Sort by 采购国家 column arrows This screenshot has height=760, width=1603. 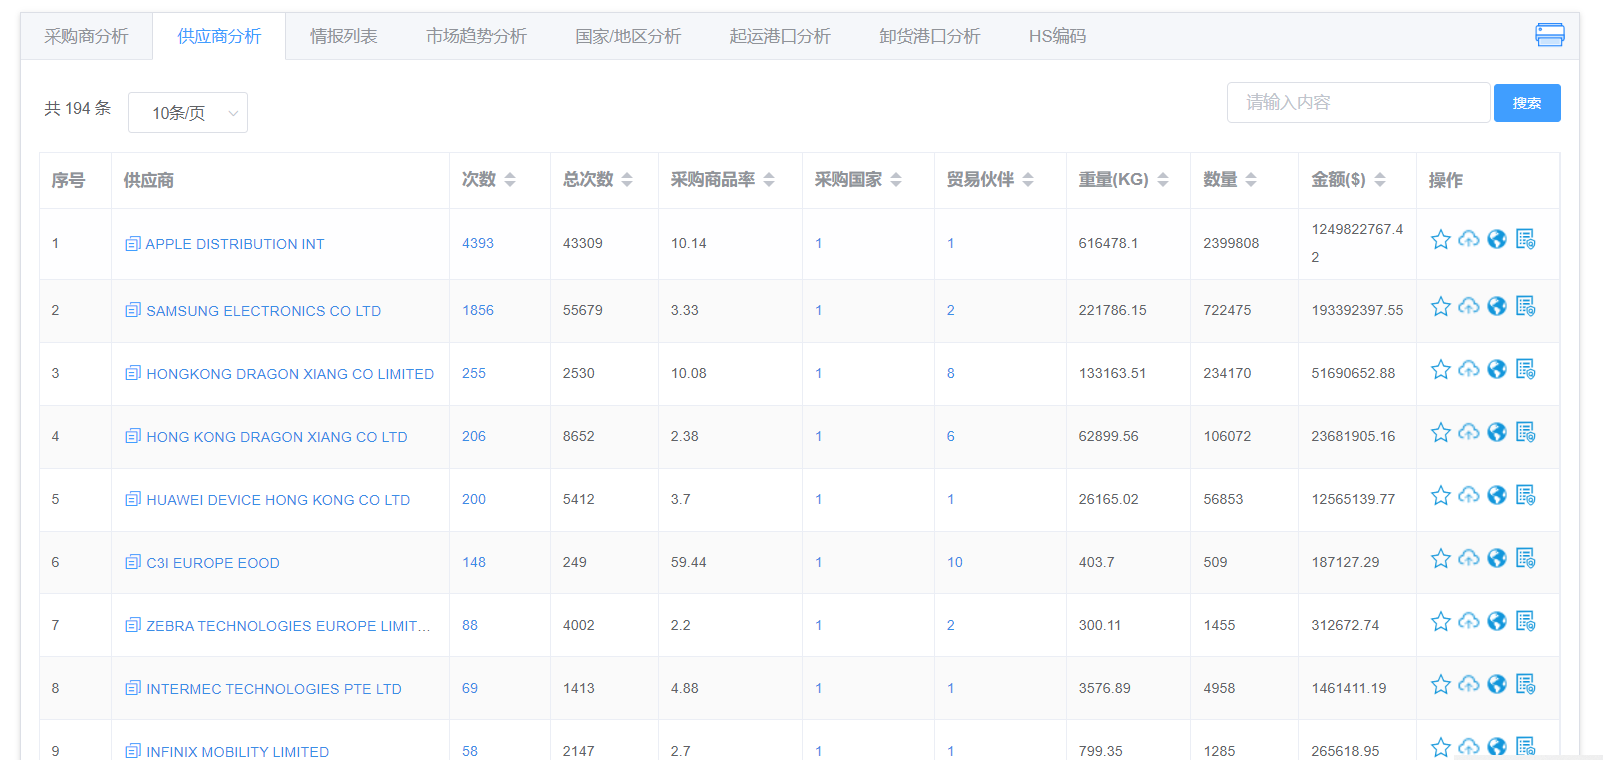click(x=896, y=180)
